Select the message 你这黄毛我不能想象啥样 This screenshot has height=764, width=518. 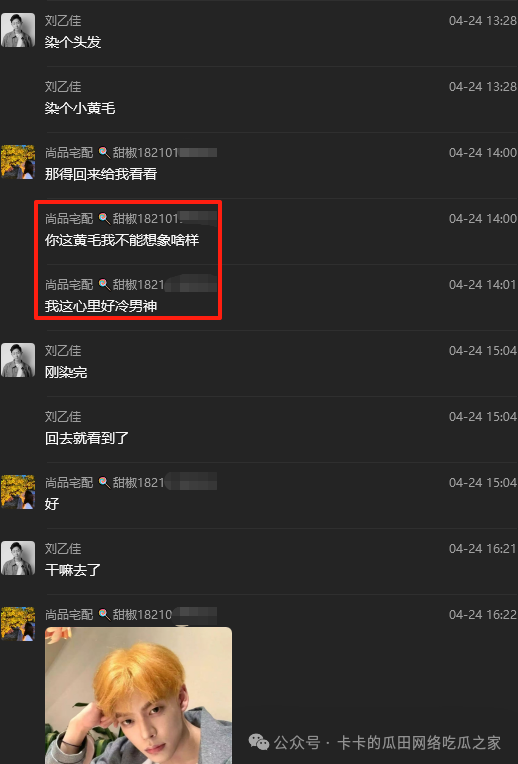tap(122, 240)
